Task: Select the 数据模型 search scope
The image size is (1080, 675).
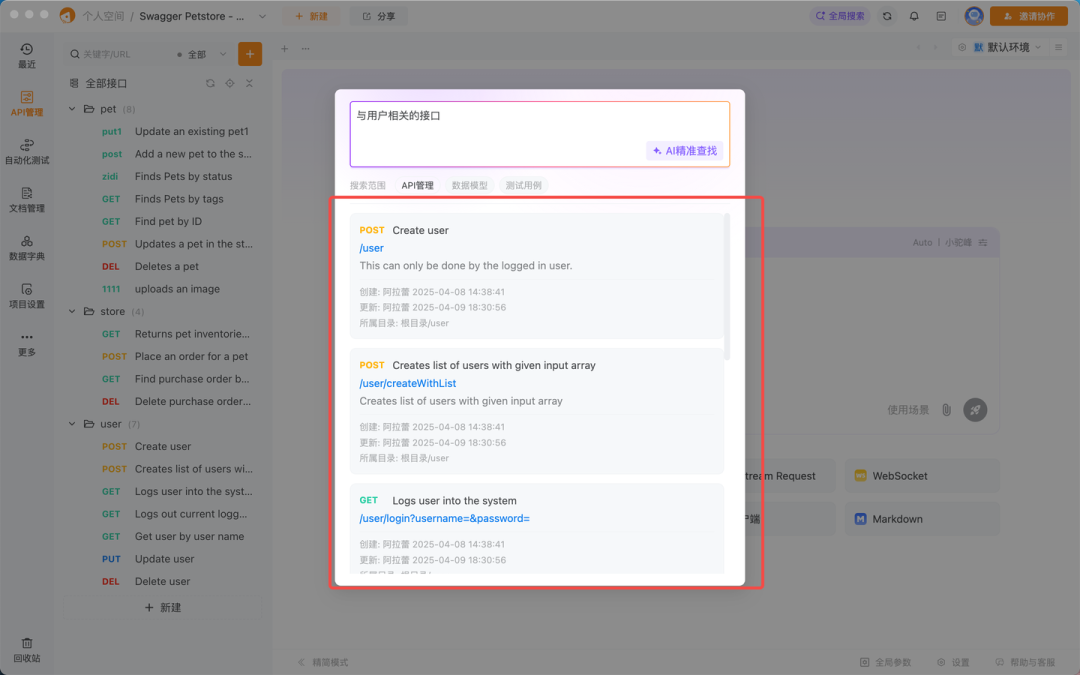Action: pos(469,185)
